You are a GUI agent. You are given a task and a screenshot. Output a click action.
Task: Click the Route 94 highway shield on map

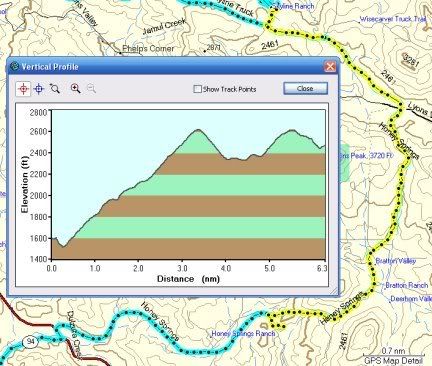click(31, 342)
